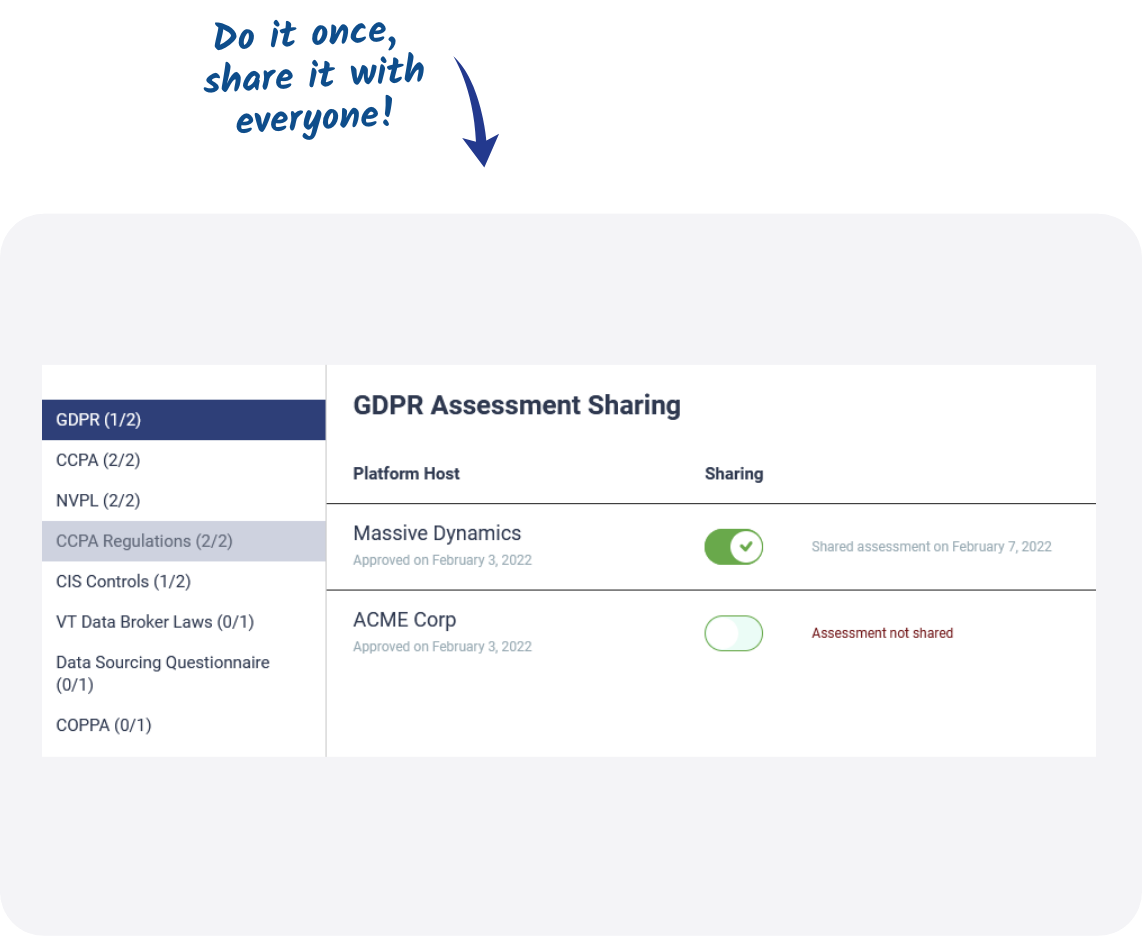The width and height of the screenshot is (1142, 936).
Task: Select the GDPR (1/2) sidebar item
Action: 183,420
